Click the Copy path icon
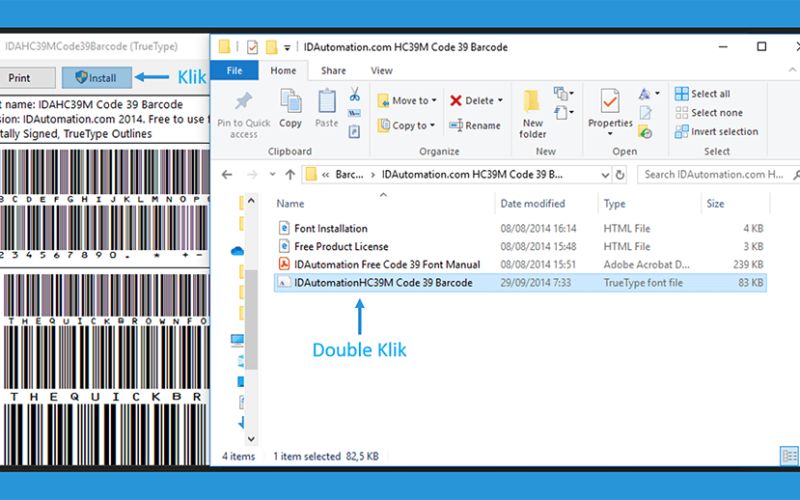 click(x=355, y=113)
